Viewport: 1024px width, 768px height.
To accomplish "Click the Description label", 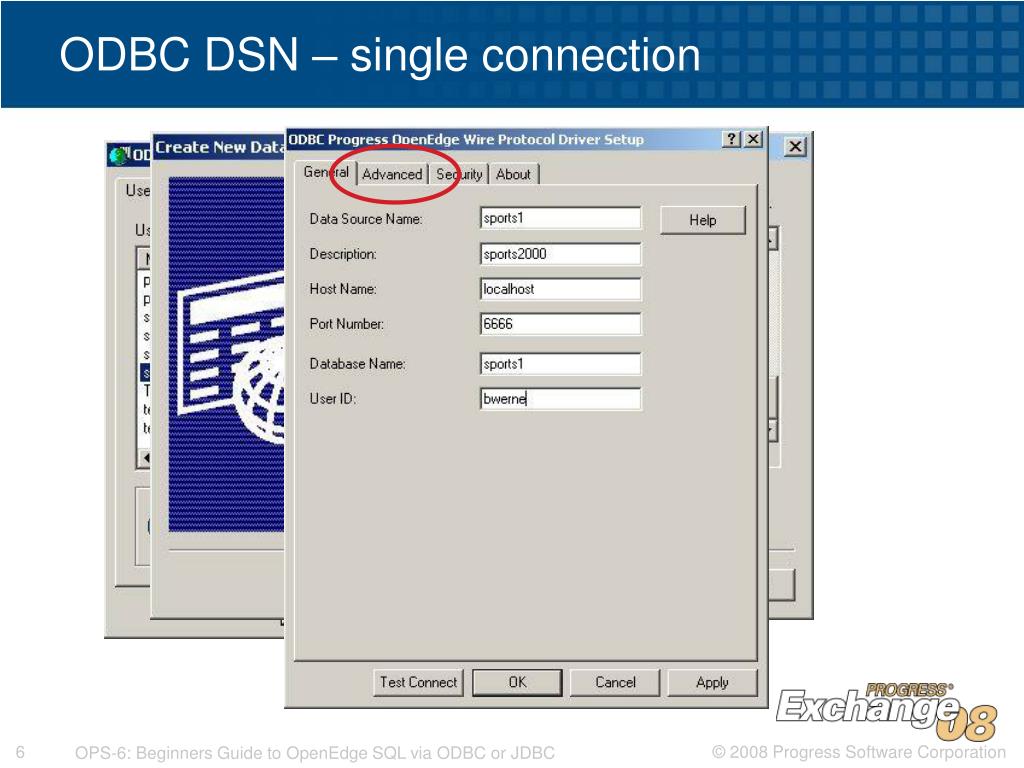I will (343, 254).
